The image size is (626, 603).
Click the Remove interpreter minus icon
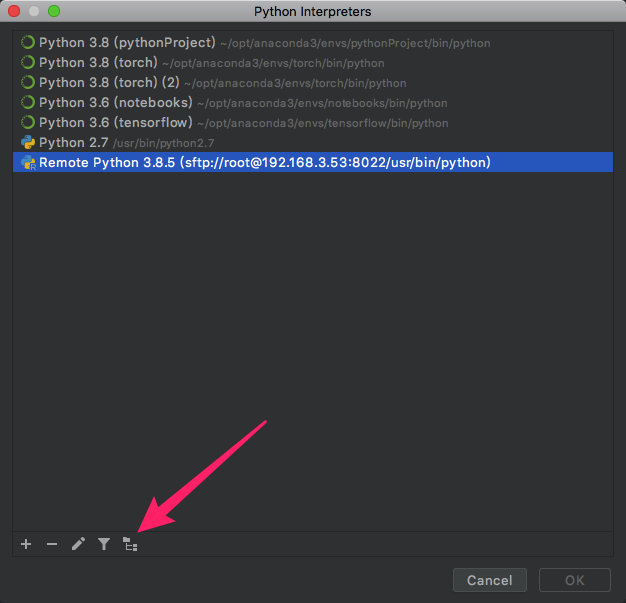pos(52,544)
